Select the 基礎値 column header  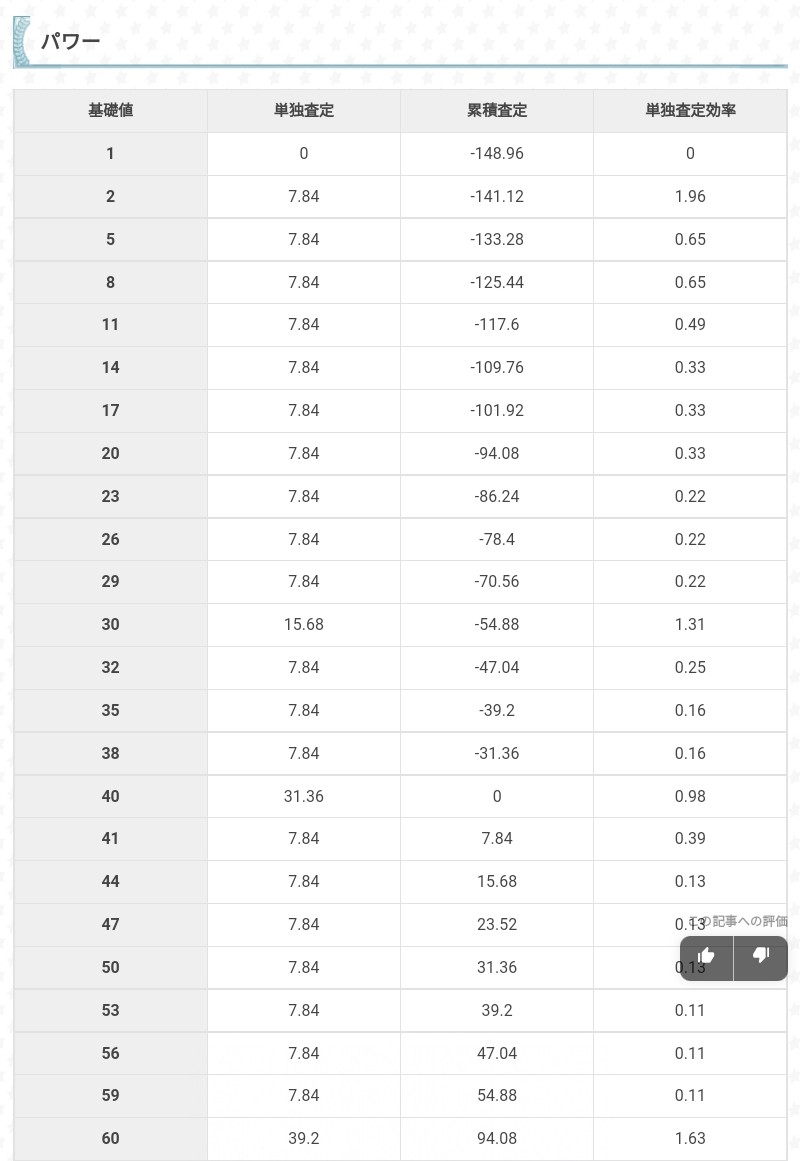[x=110, y=111]
